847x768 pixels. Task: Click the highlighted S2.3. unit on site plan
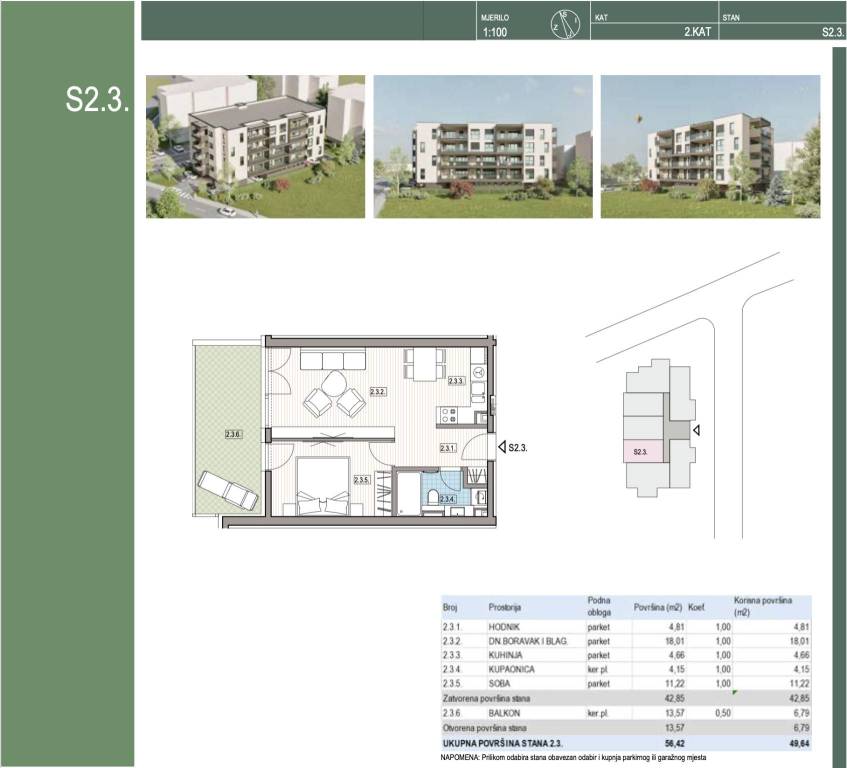click(643, 452)
